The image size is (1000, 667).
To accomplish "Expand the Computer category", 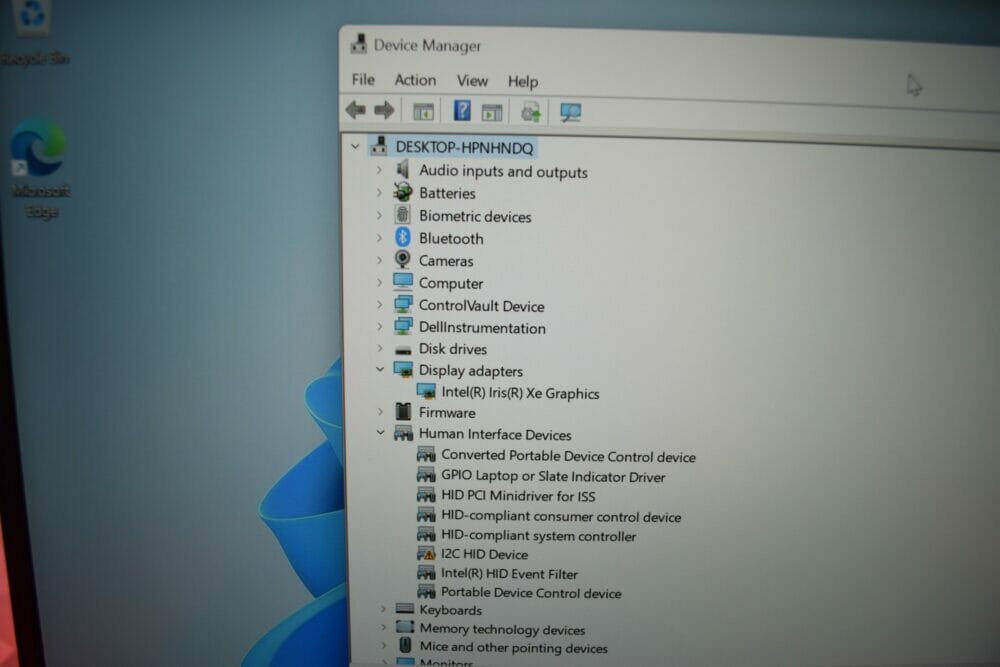I will (x=379, y=282).
